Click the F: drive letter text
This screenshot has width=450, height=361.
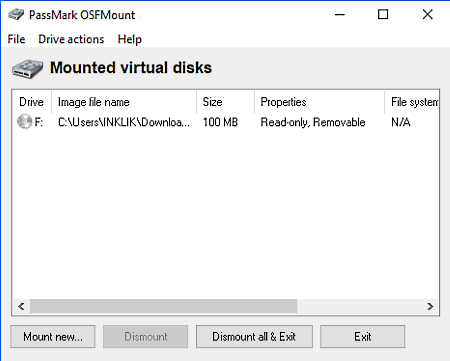click(39, 122)
